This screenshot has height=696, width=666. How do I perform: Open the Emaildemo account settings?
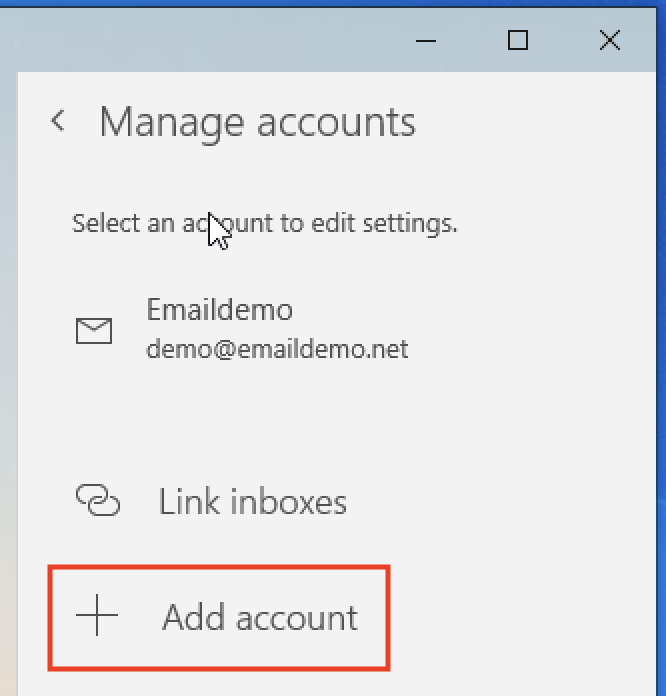(x=219, y=309)
